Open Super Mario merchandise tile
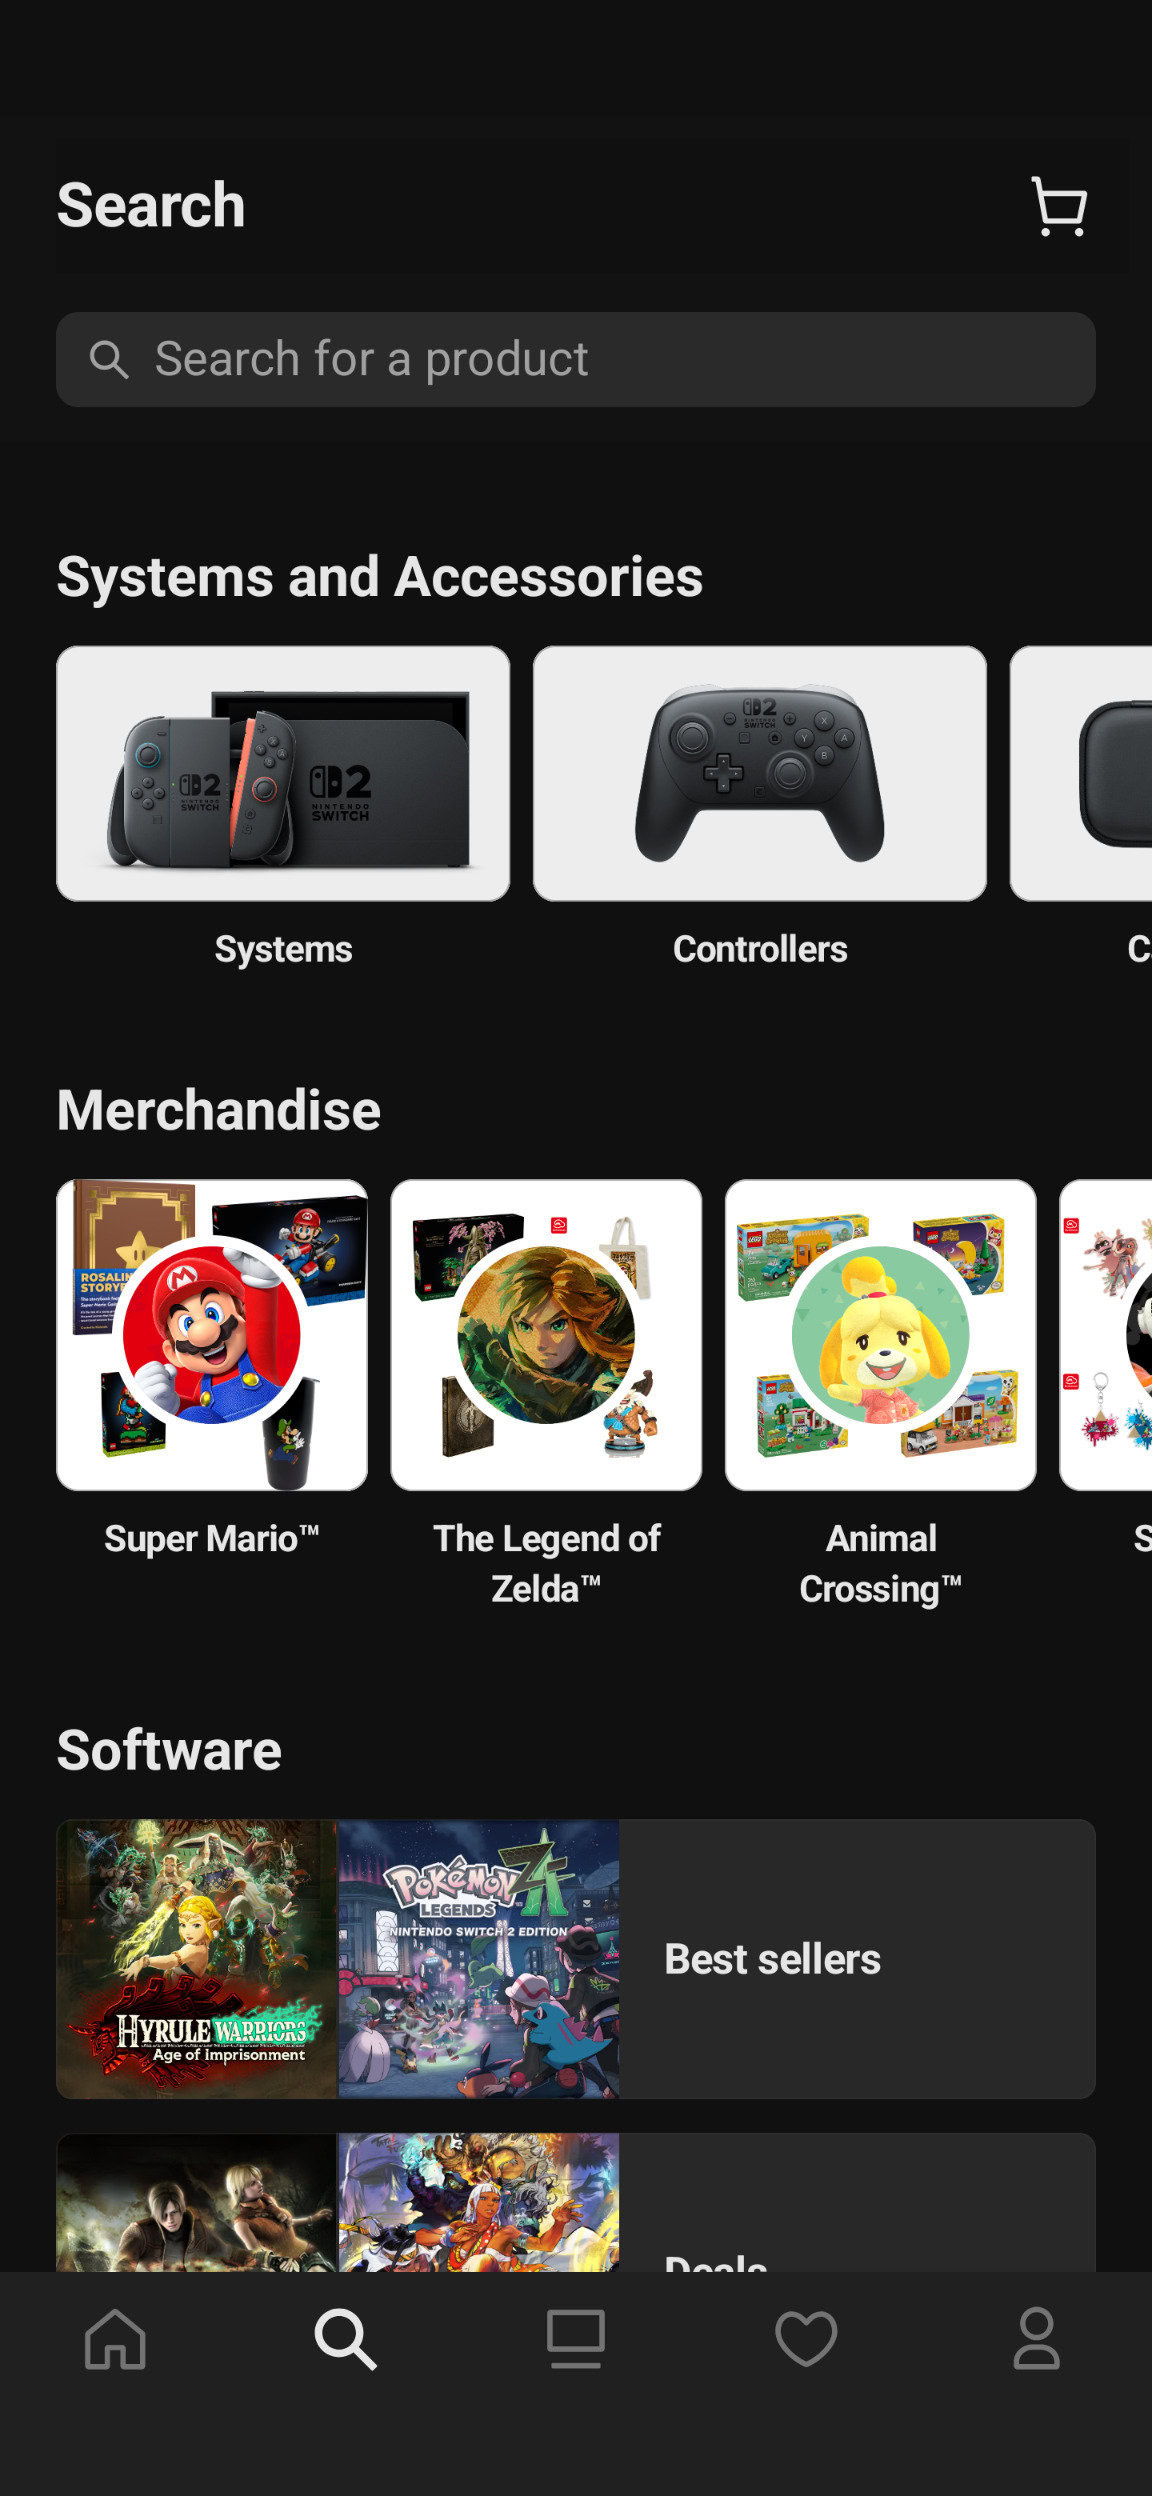The width and height of the screenshot is (1152, 2496). pyautogui.click(x=212, y=1335)
